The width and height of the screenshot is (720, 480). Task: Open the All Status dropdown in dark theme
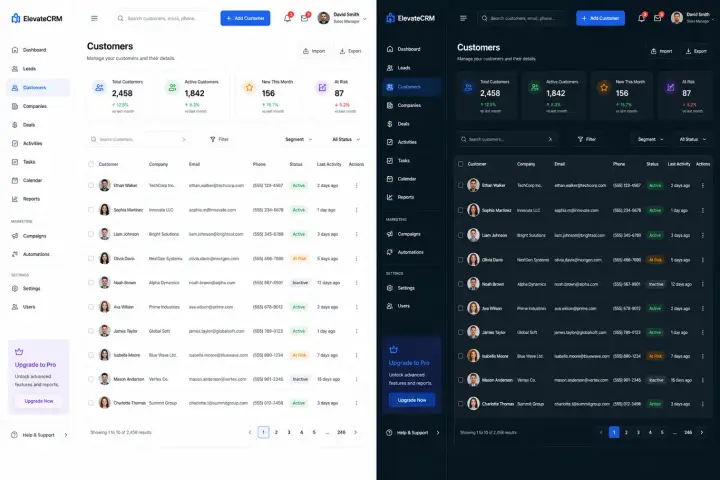[693, 139]
